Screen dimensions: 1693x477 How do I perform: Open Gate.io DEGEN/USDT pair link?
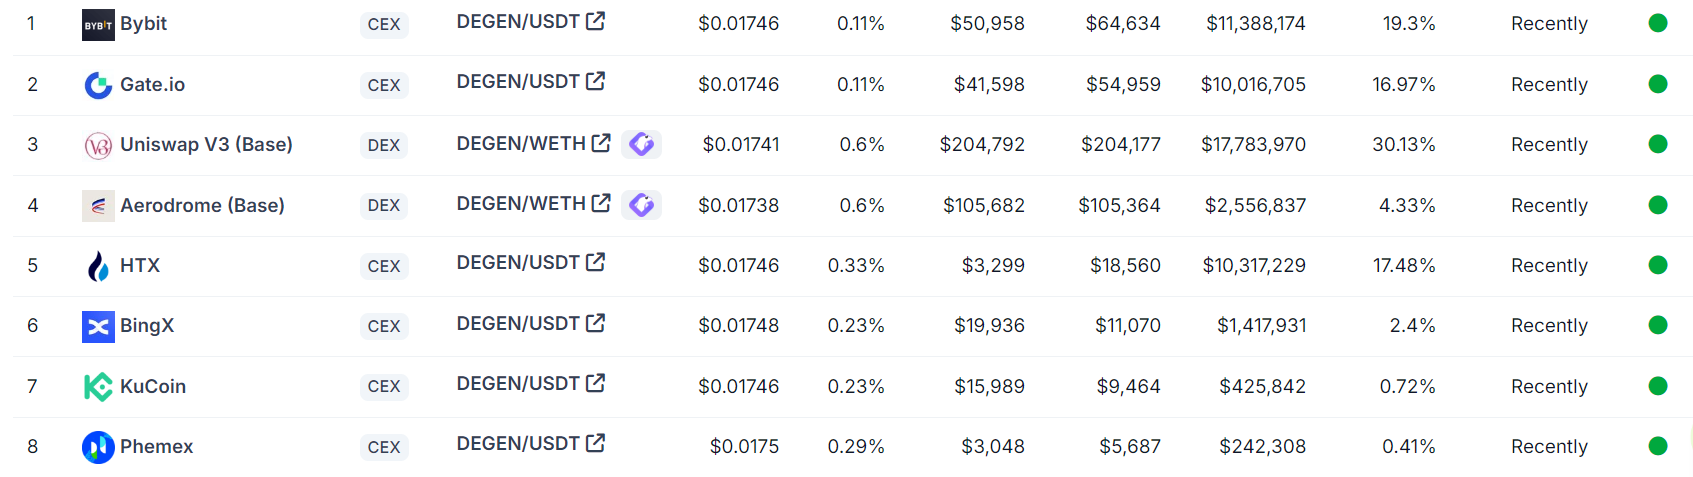[x=530, y=81]
